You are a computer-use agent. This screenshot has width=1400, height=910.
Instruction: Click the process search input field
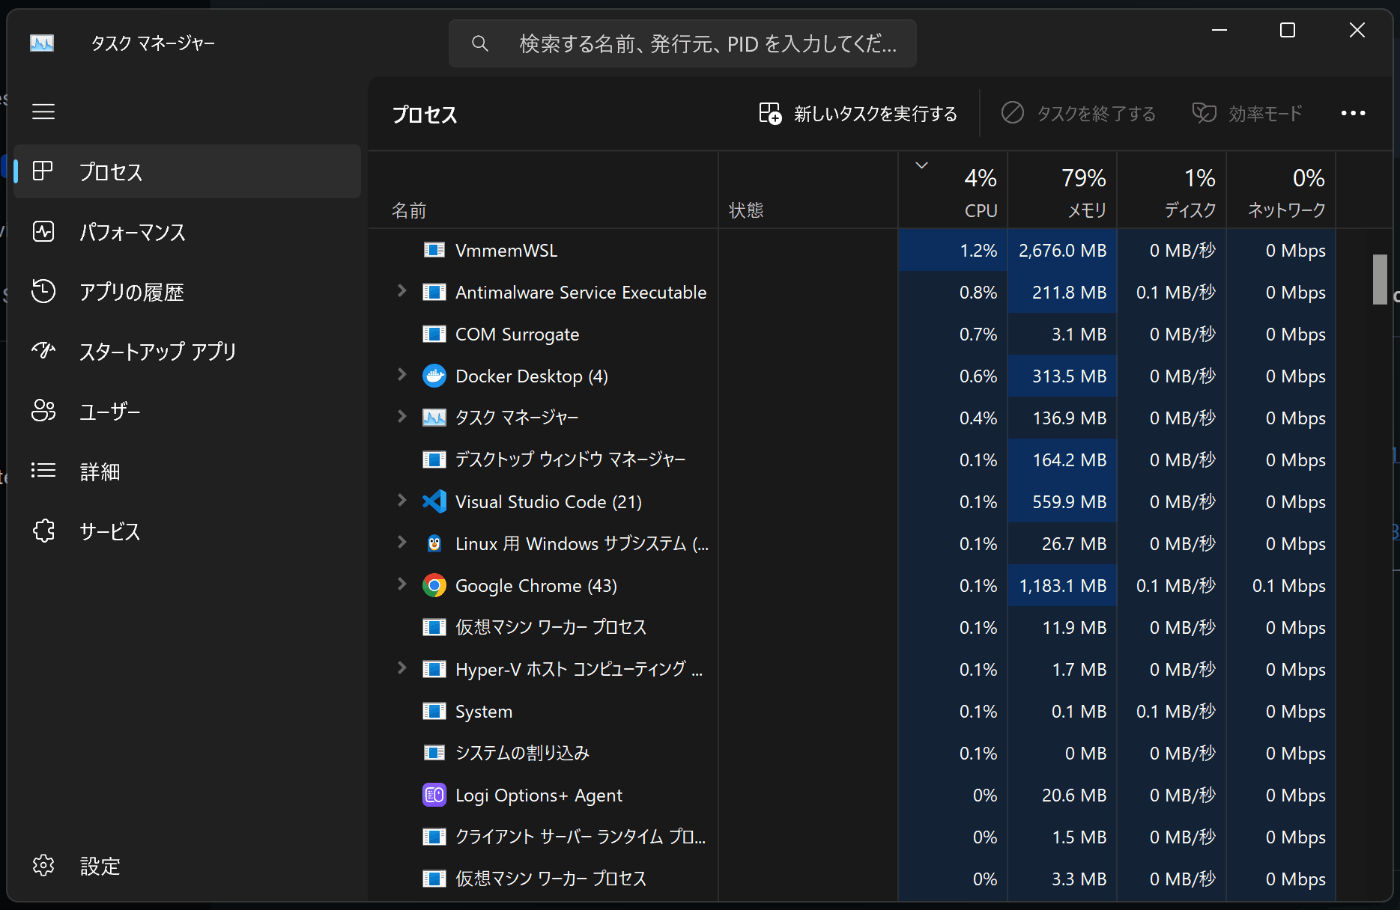(683, 44)
